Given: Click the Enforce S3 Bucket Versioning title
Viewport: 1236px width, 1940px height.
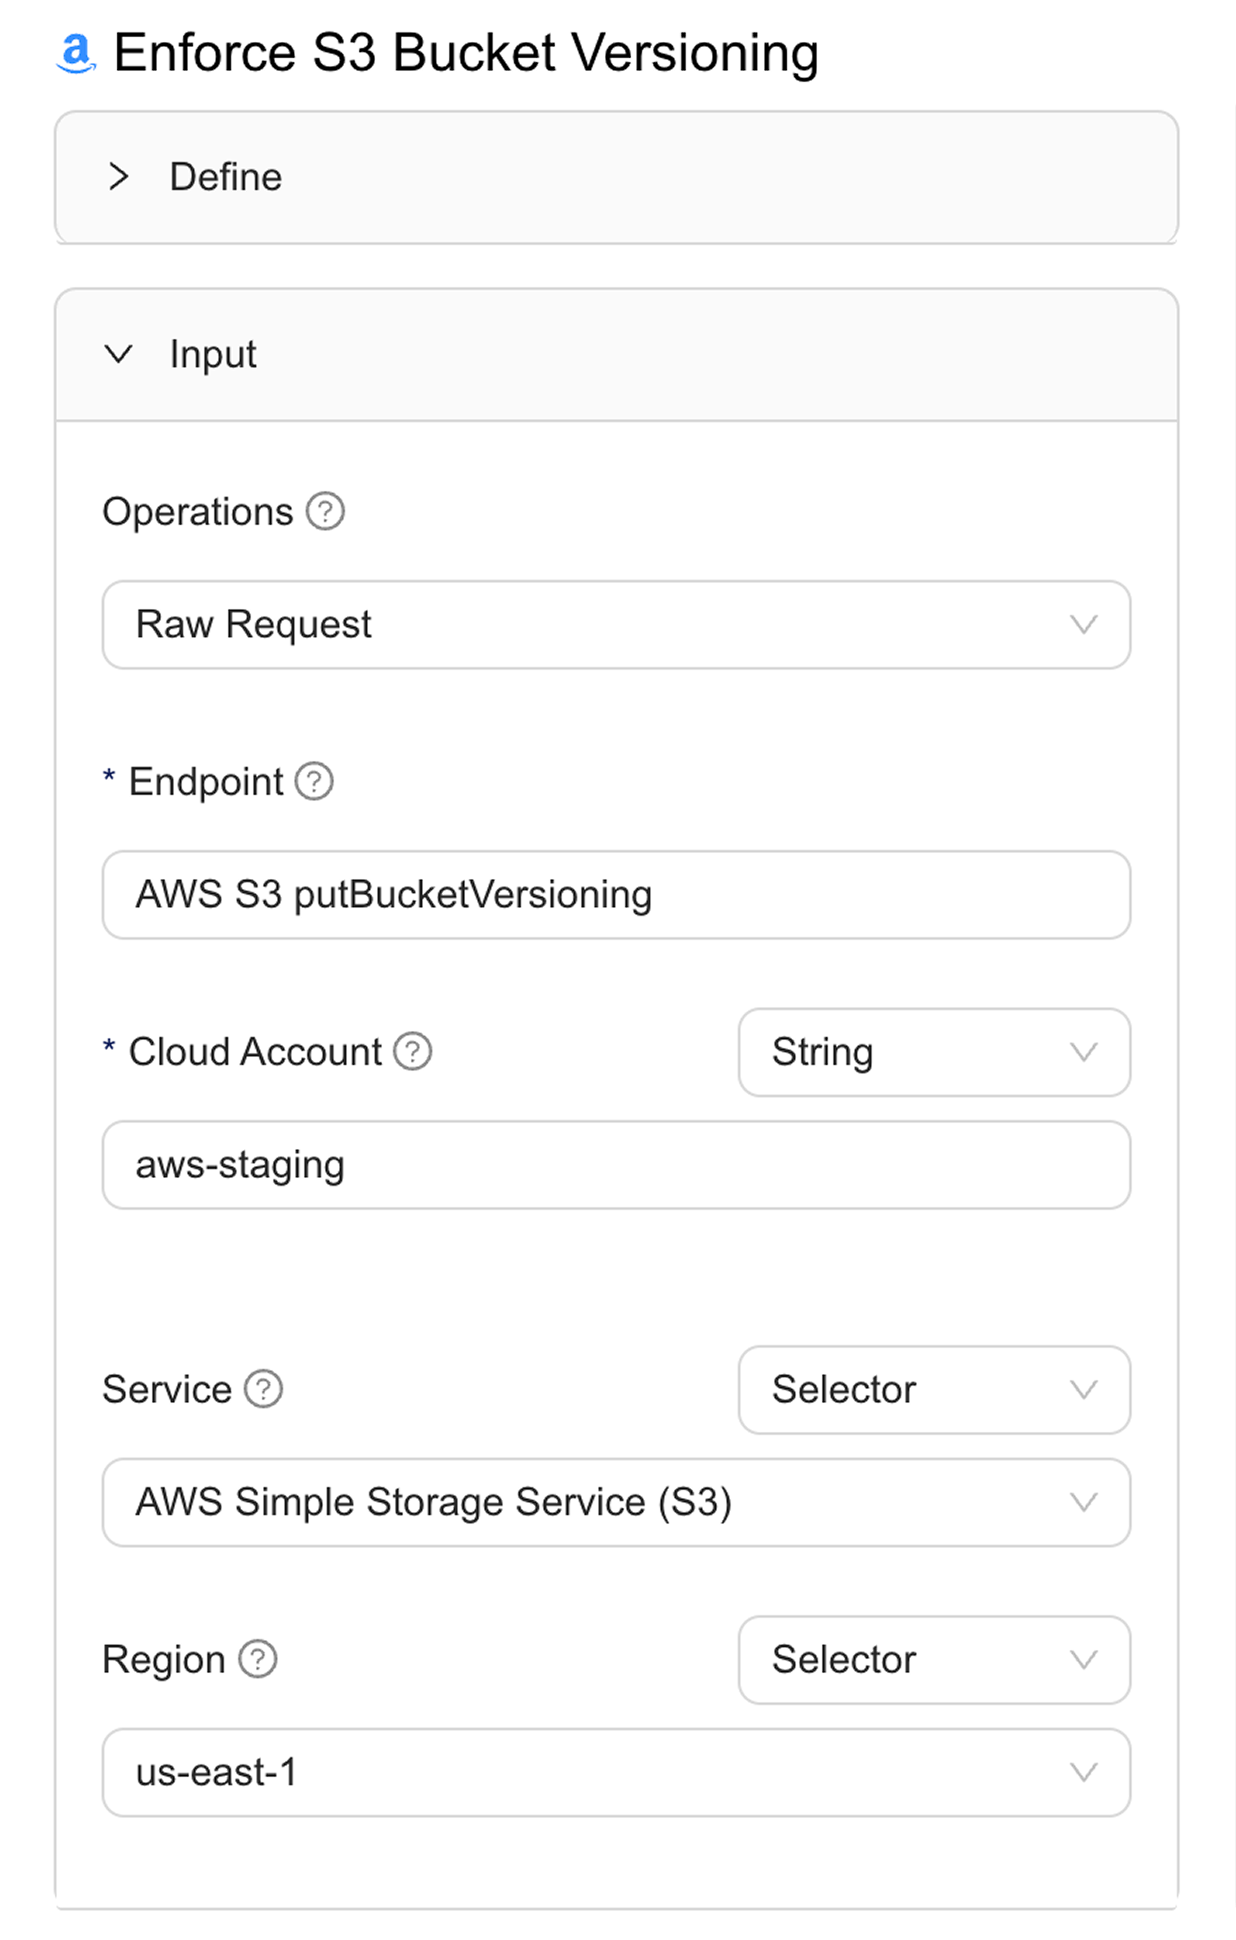Looking at the screenshot, I should [x=466, y=53].
